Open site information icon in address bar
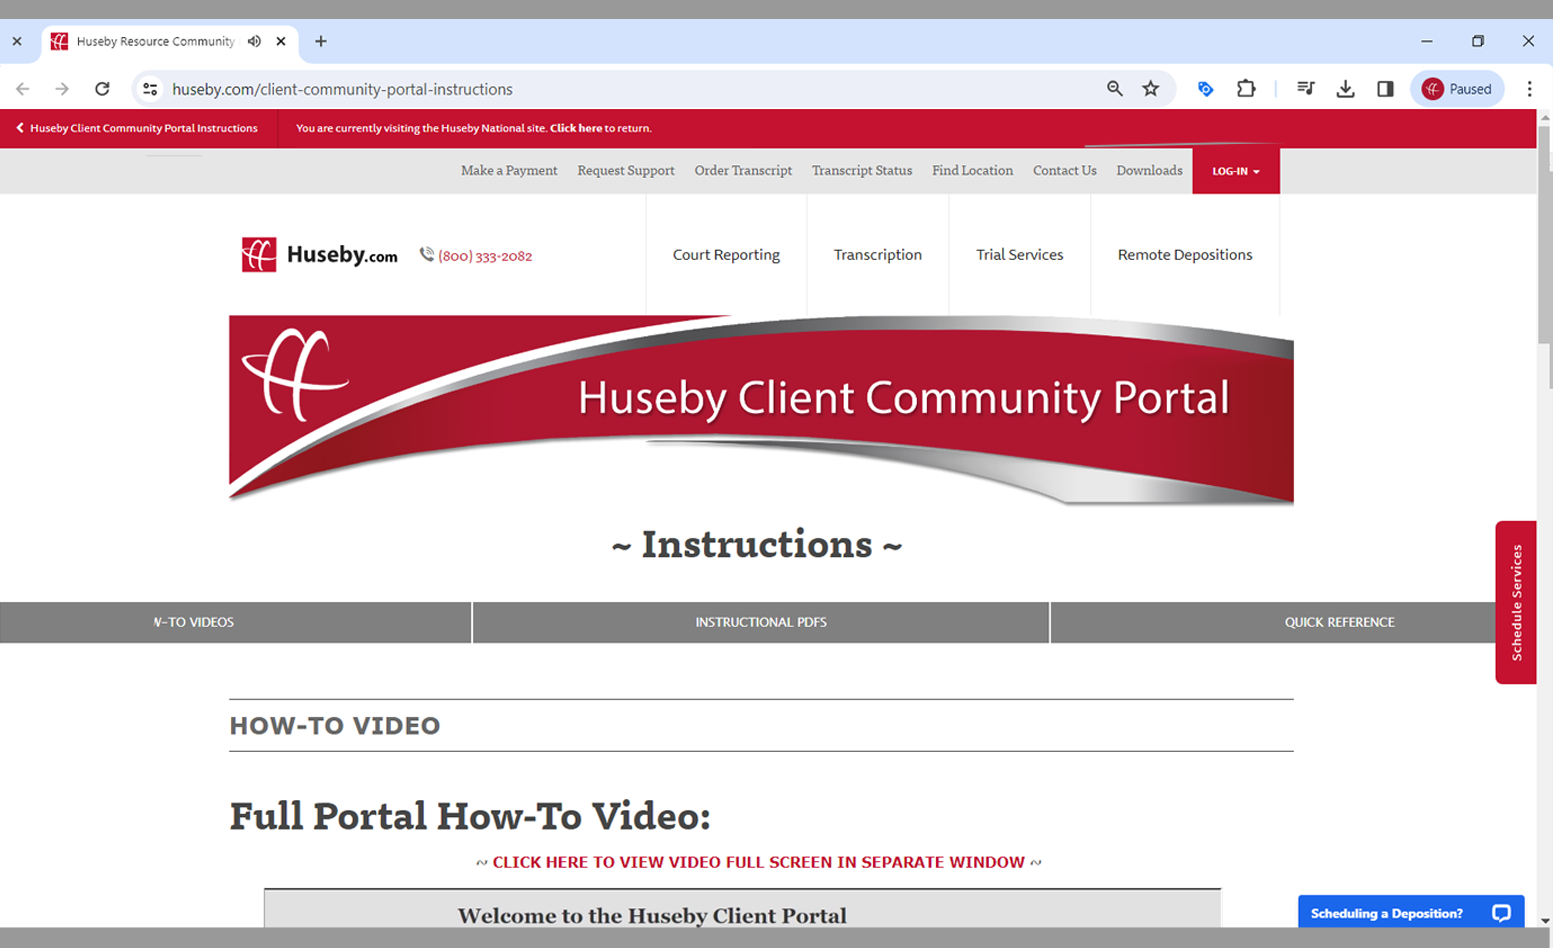Viewport: 1553px width, 948px height. click(x=150, y=89)
